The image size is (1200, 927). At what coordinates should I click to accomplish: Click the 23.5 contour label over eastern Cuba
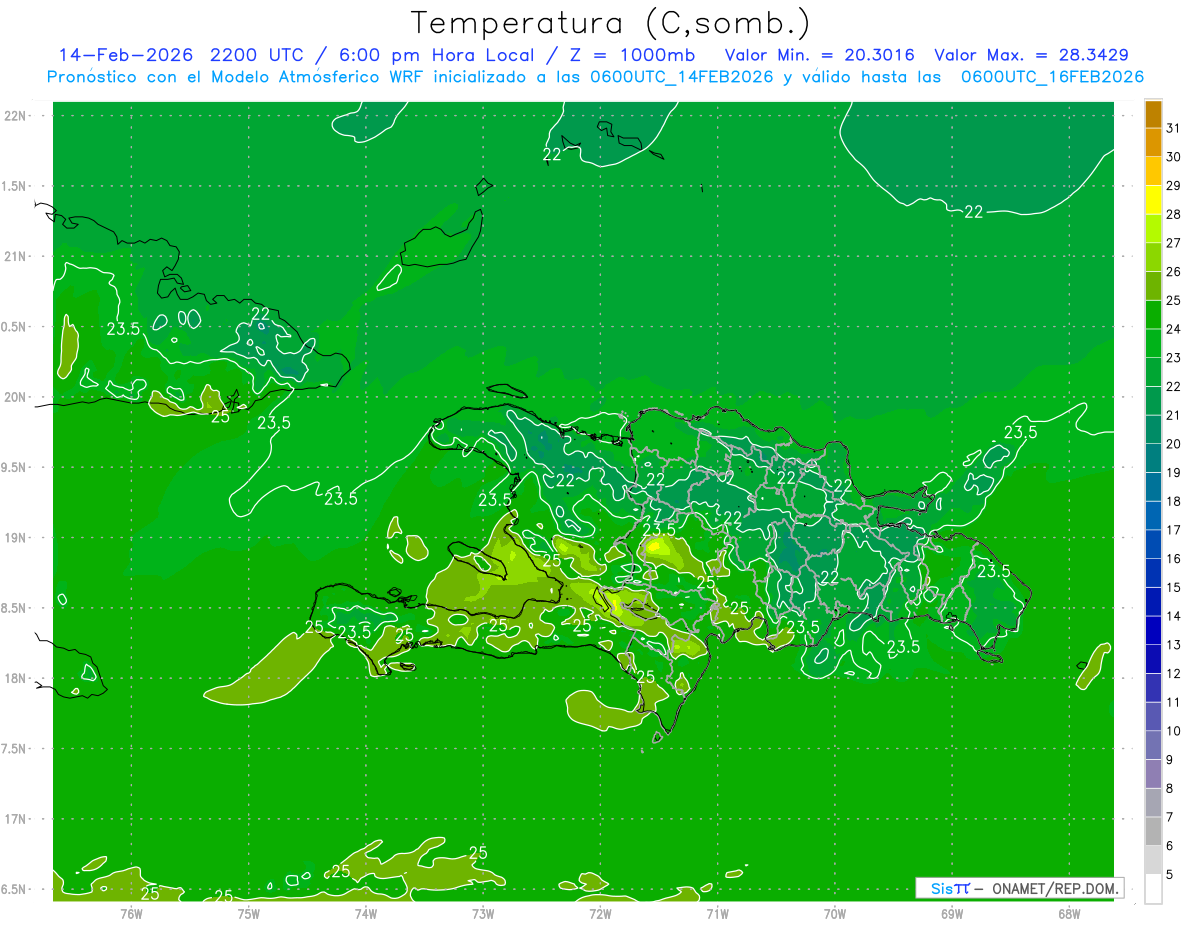pos(123,328)
